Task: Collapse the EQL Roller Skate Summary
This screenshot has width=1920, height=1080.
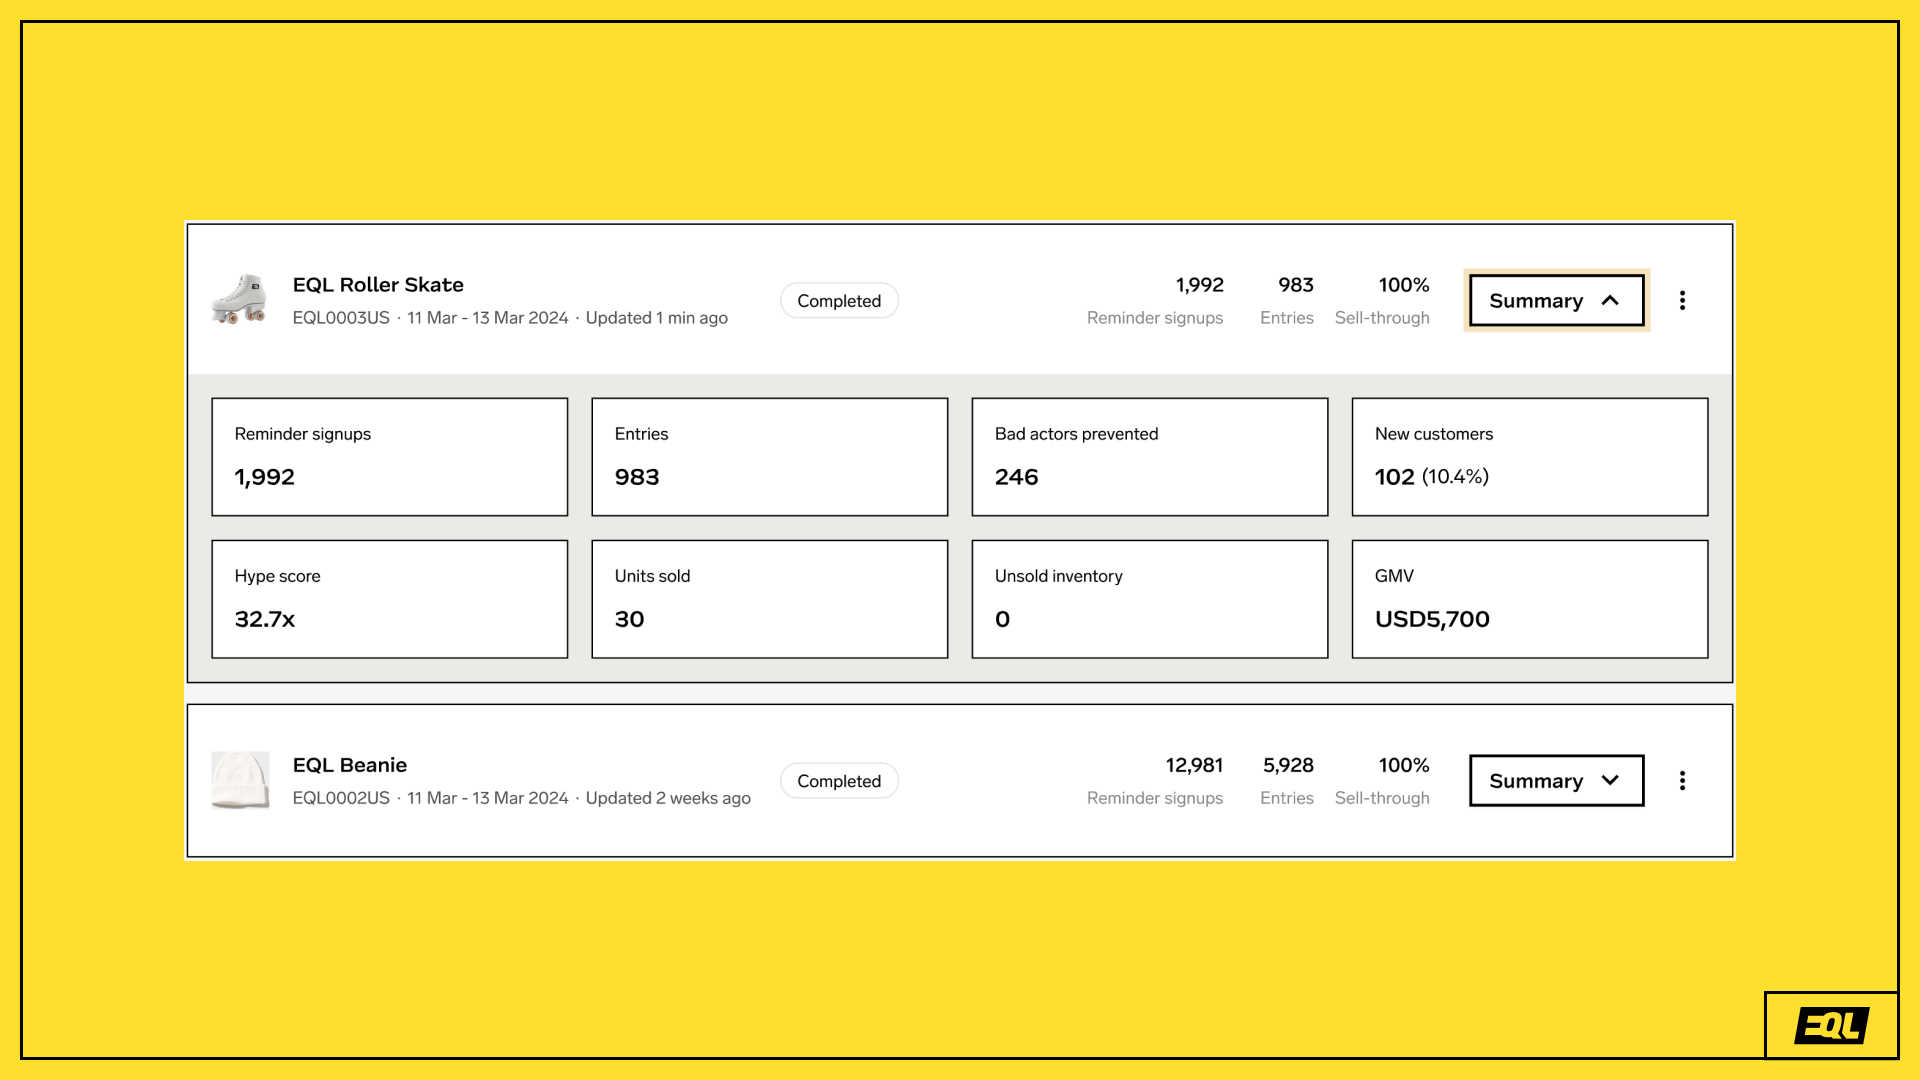Action: (1556, 301)
